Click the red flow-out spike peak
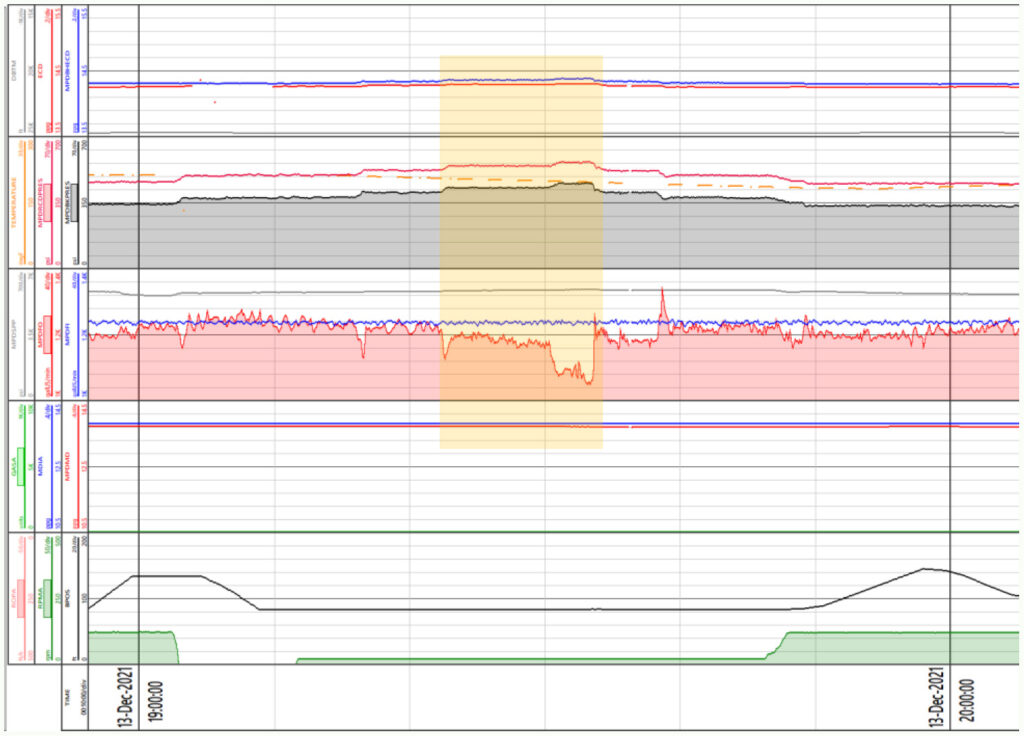 click(662, 290)
